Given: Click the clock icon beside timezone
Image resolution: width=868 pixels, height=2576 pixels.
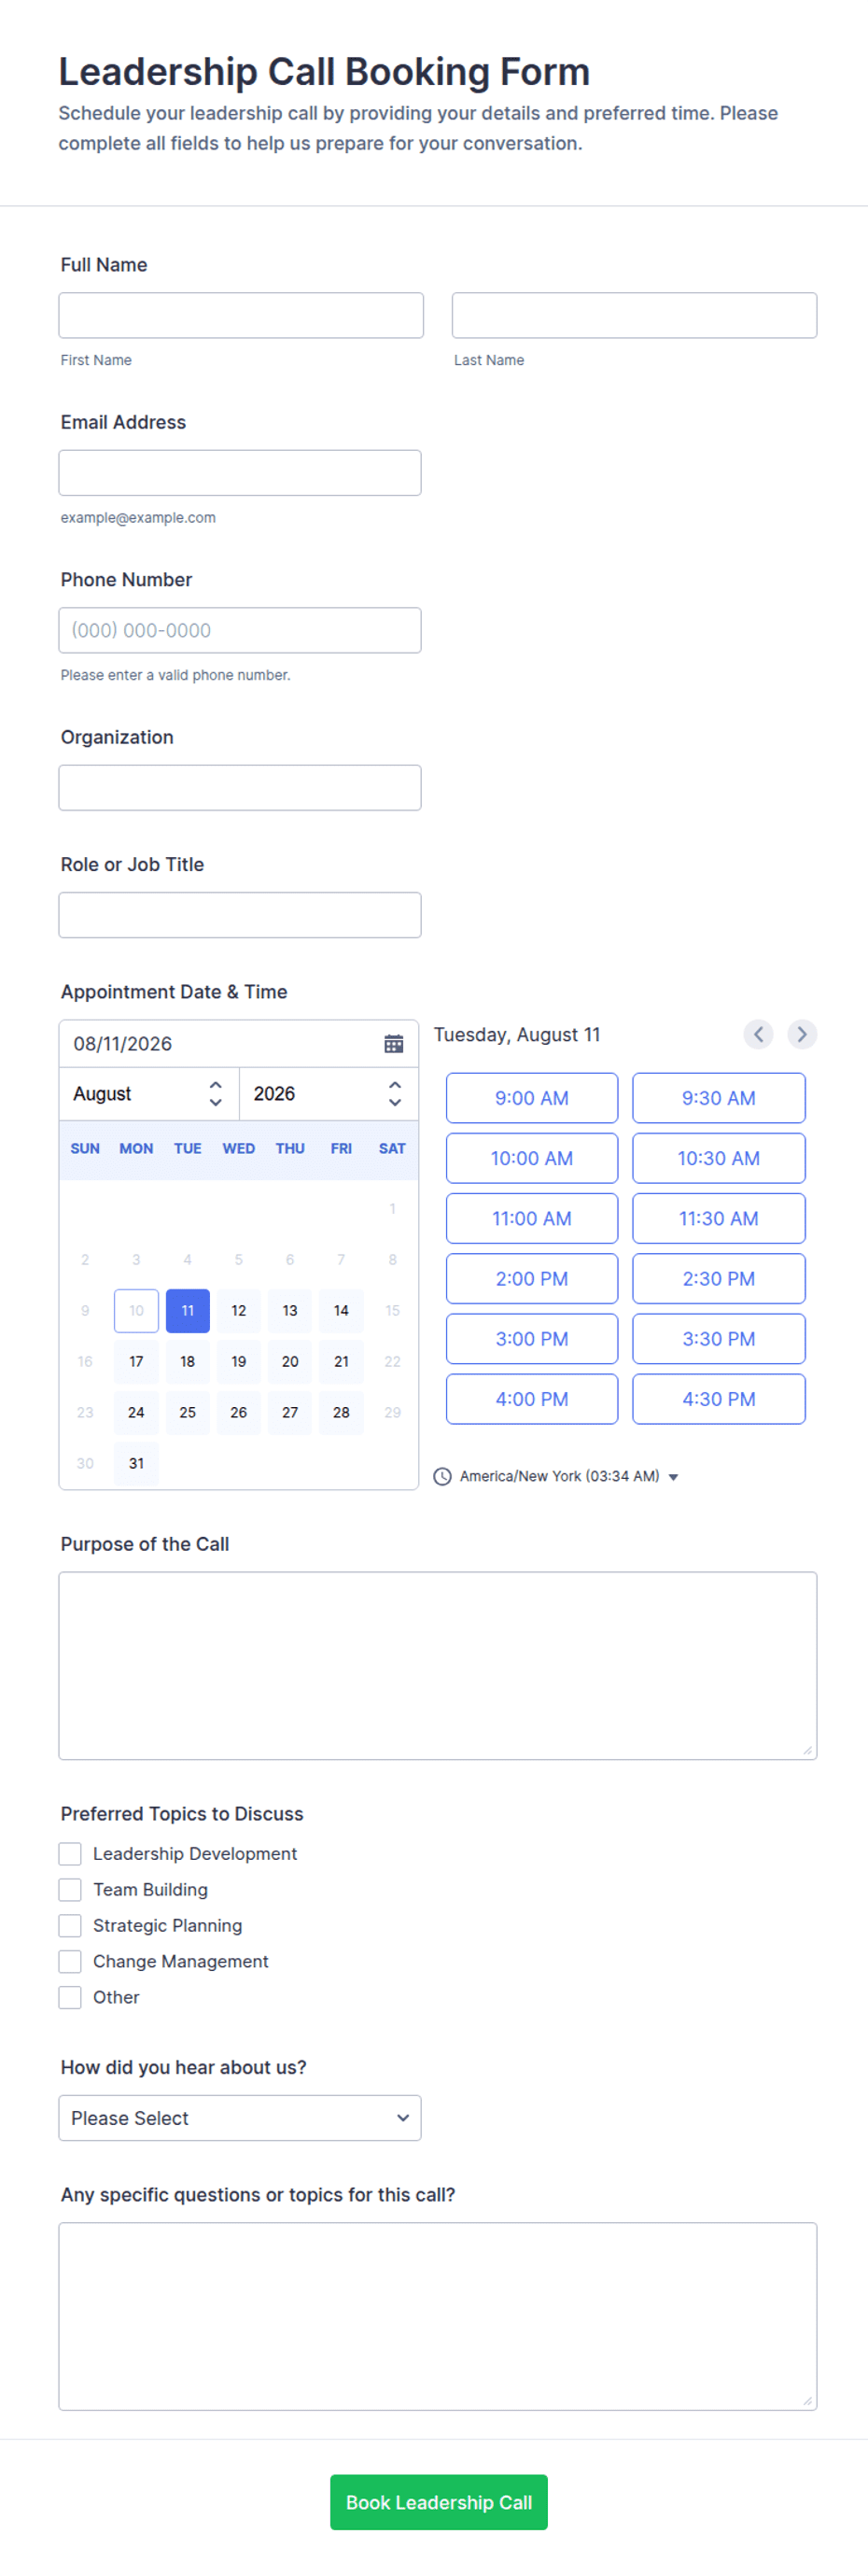Looking at the screenshot, I should coord(442,1476).
